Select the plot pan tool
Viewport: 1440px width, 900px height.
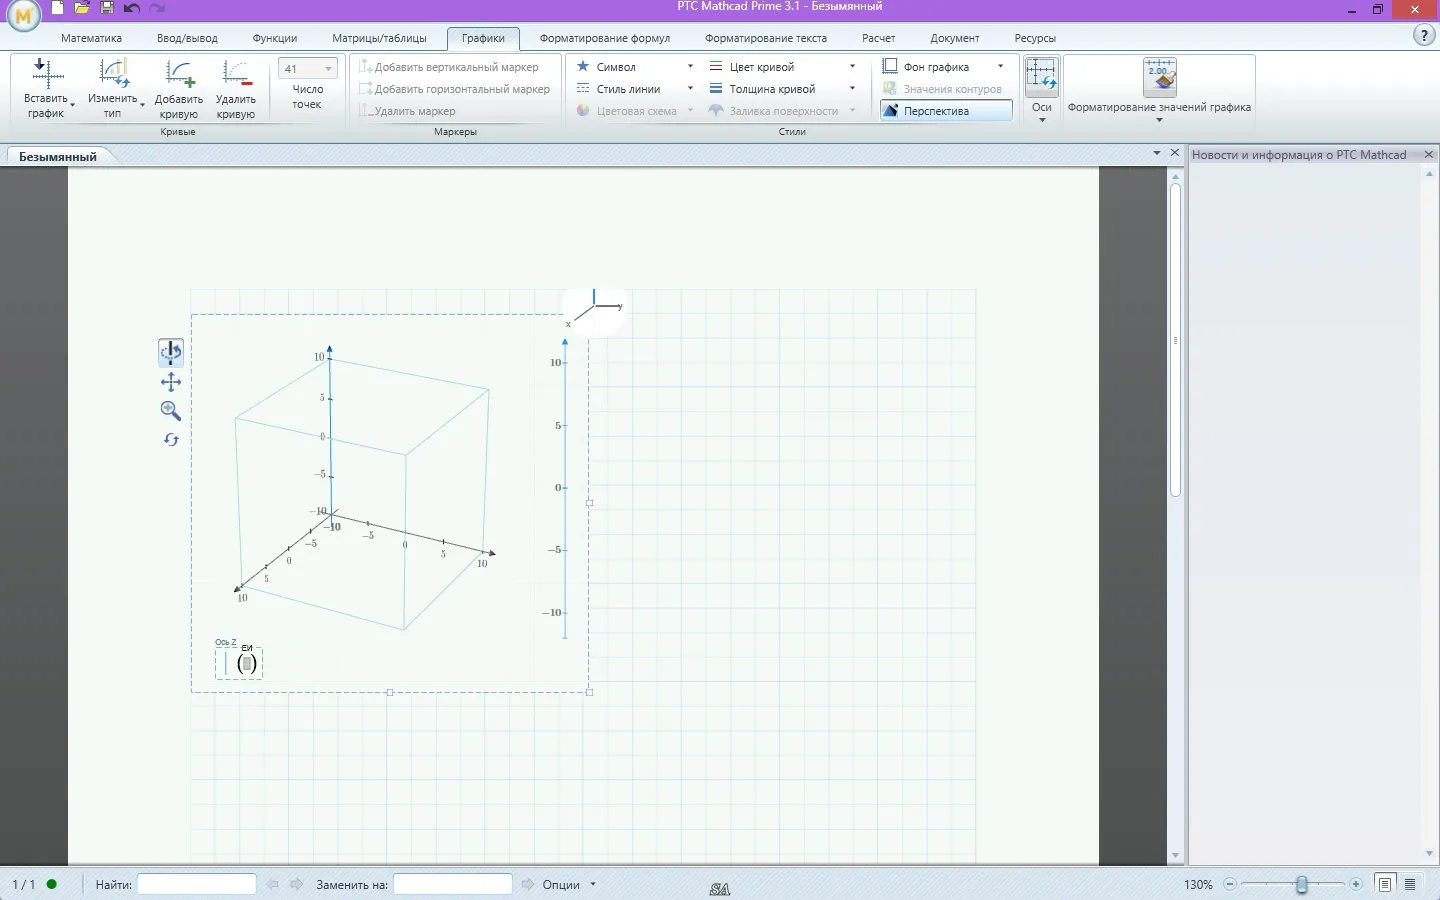pos(171,382)
